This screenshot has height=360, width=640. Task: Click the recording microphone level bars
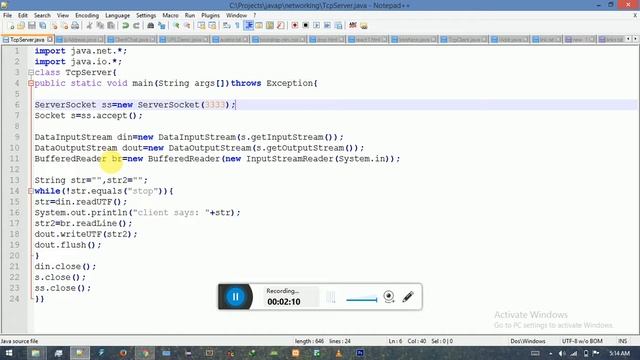[x=331, y=297]
